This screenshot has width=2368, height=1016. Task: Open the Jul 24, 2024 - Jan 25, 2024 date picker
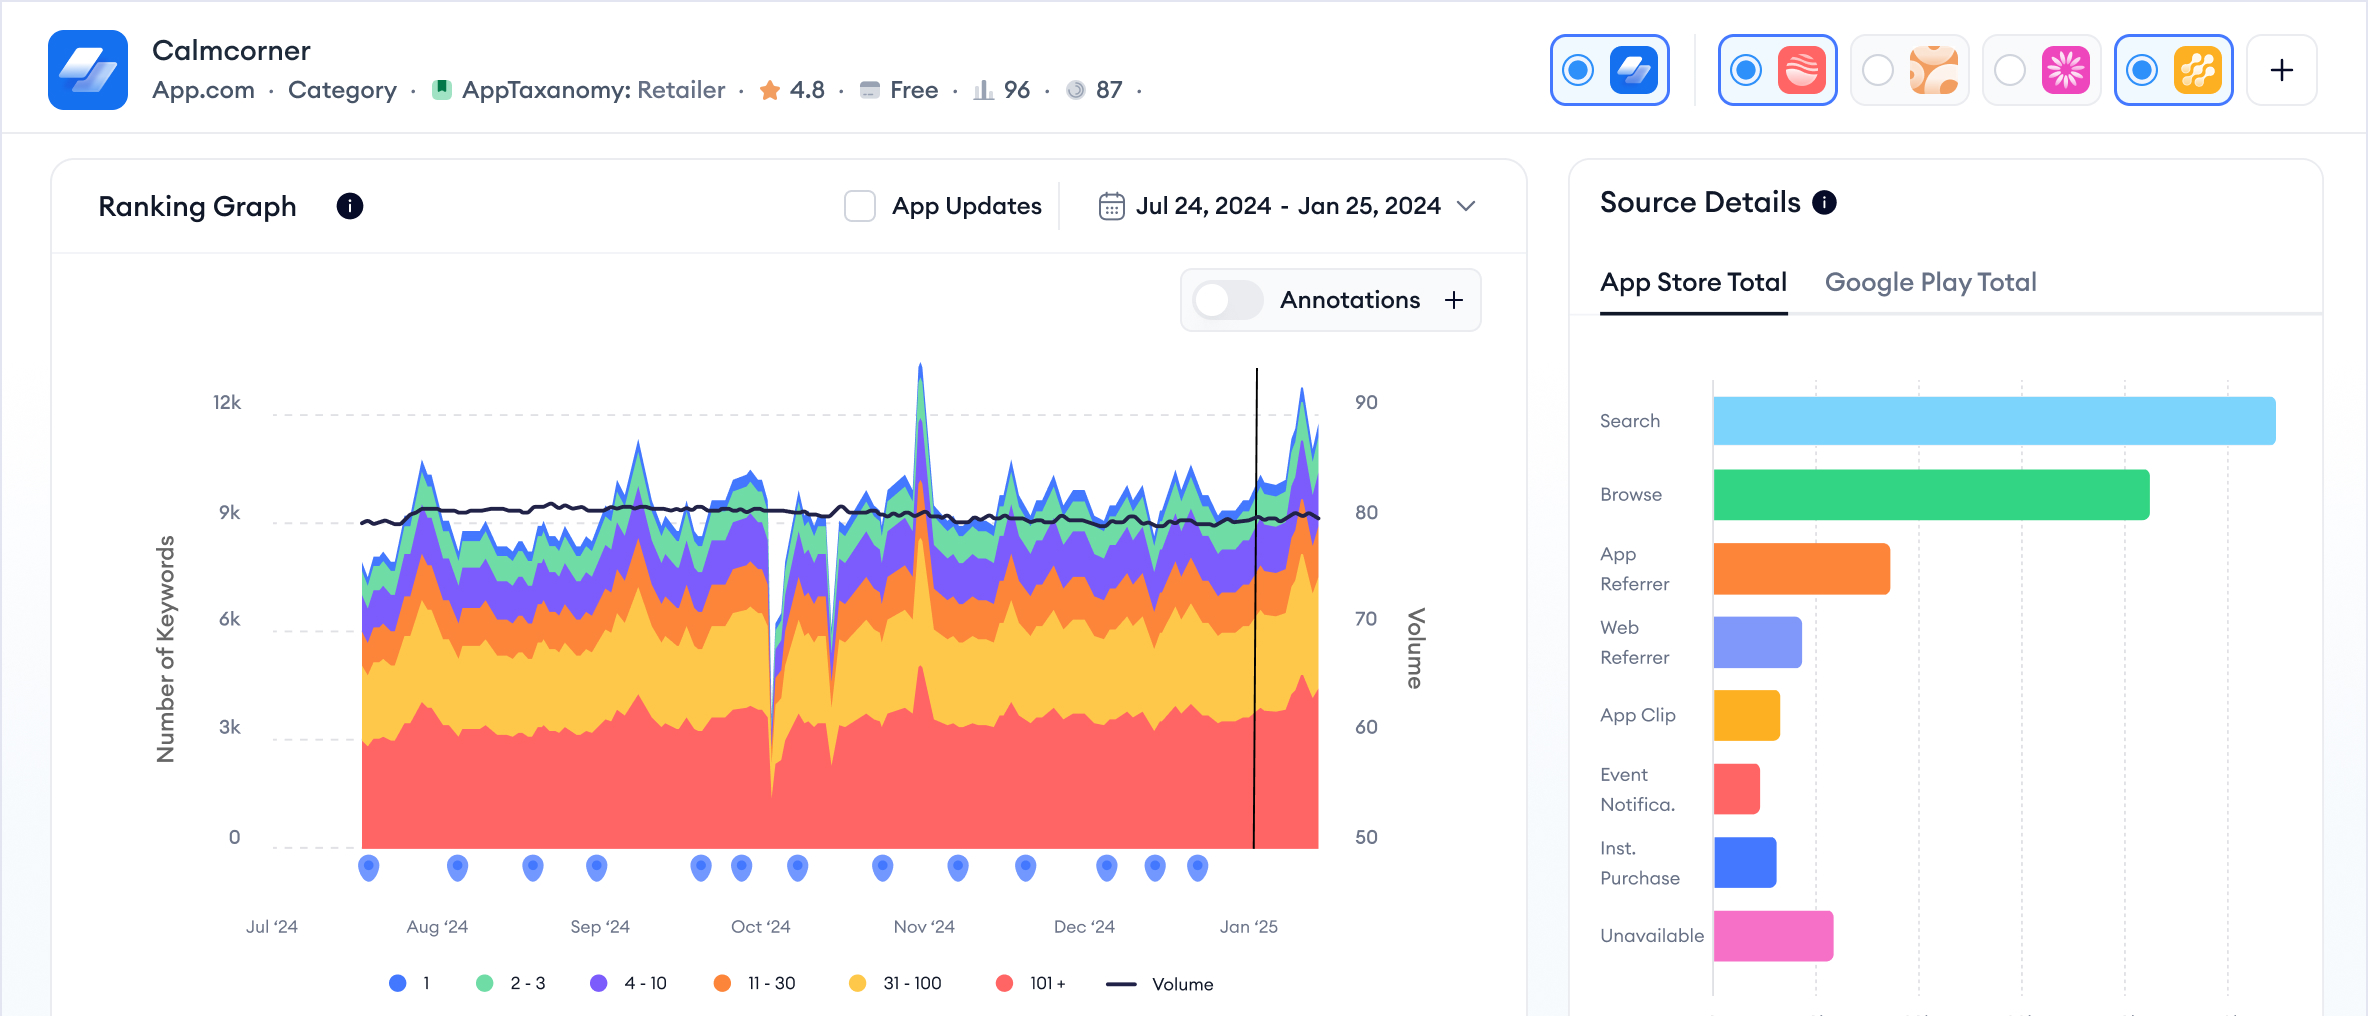tap(1288, 206)
